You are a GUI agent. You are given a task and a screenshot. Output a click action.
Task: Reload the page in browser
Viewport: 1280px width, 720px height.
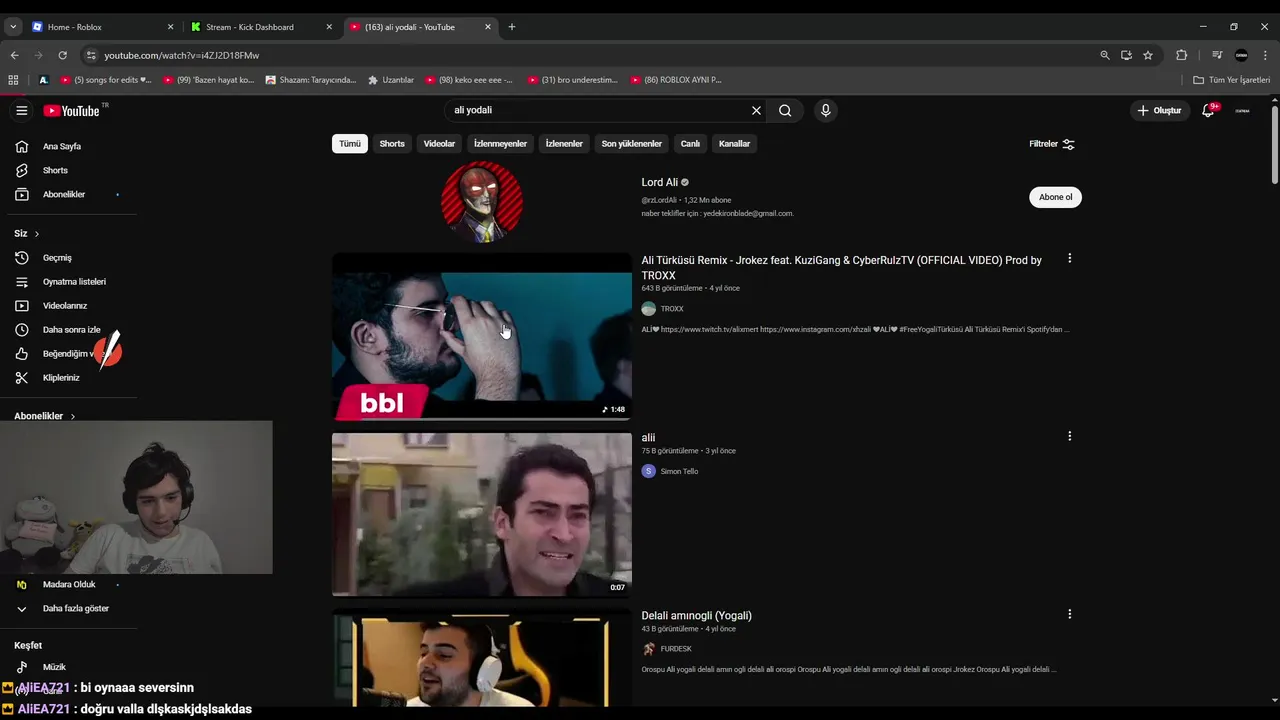[x=62, y=55]
